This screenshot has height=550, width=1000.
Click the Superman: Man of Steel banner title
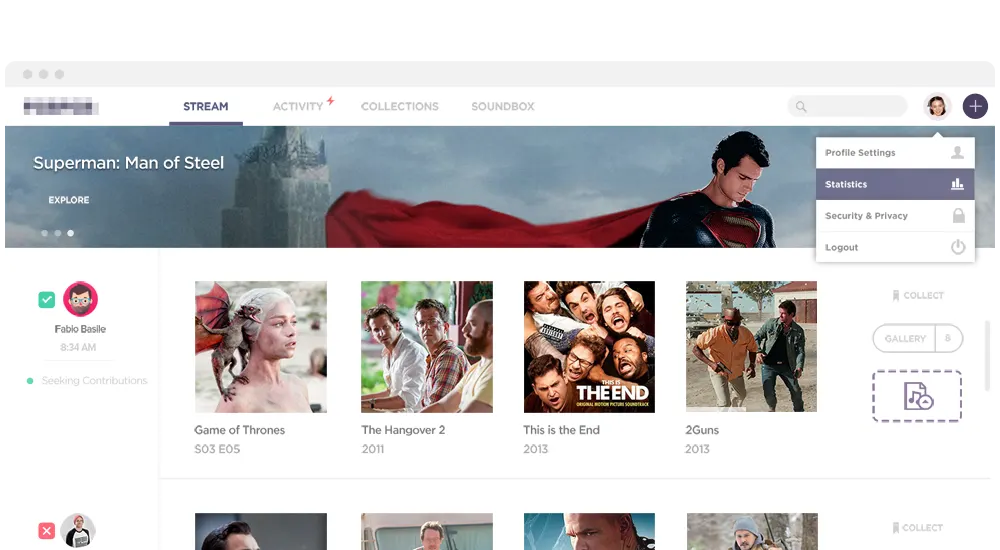coord(128,163)
